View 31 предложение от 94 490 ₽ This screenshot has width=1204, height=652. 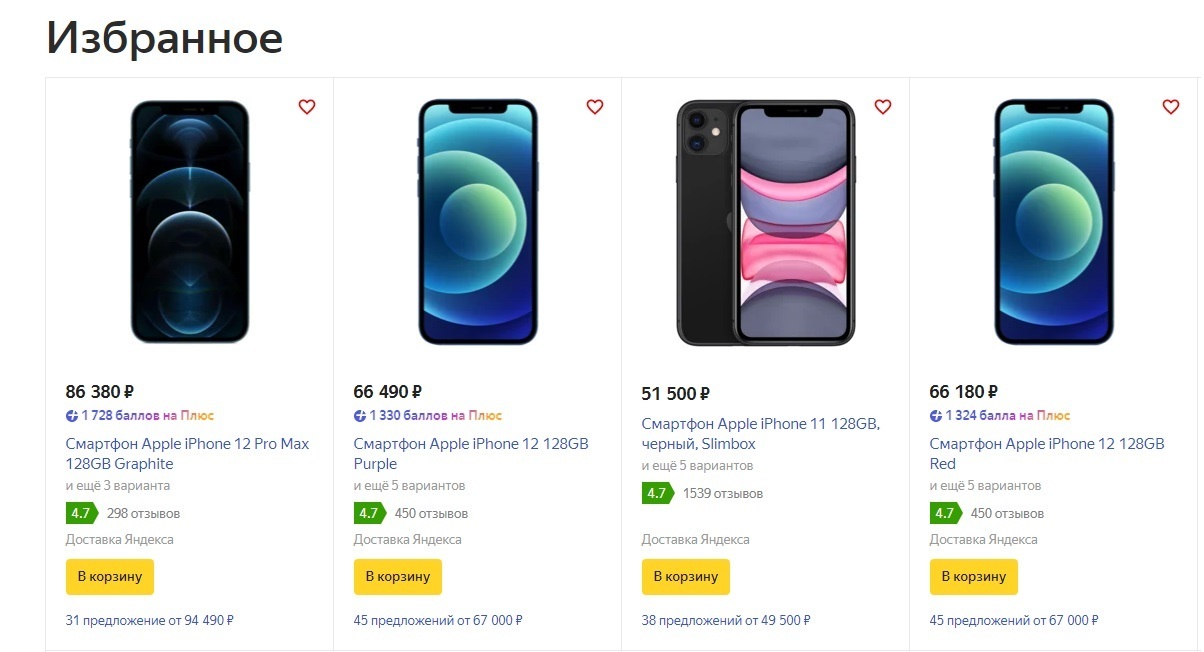point(149,621)
